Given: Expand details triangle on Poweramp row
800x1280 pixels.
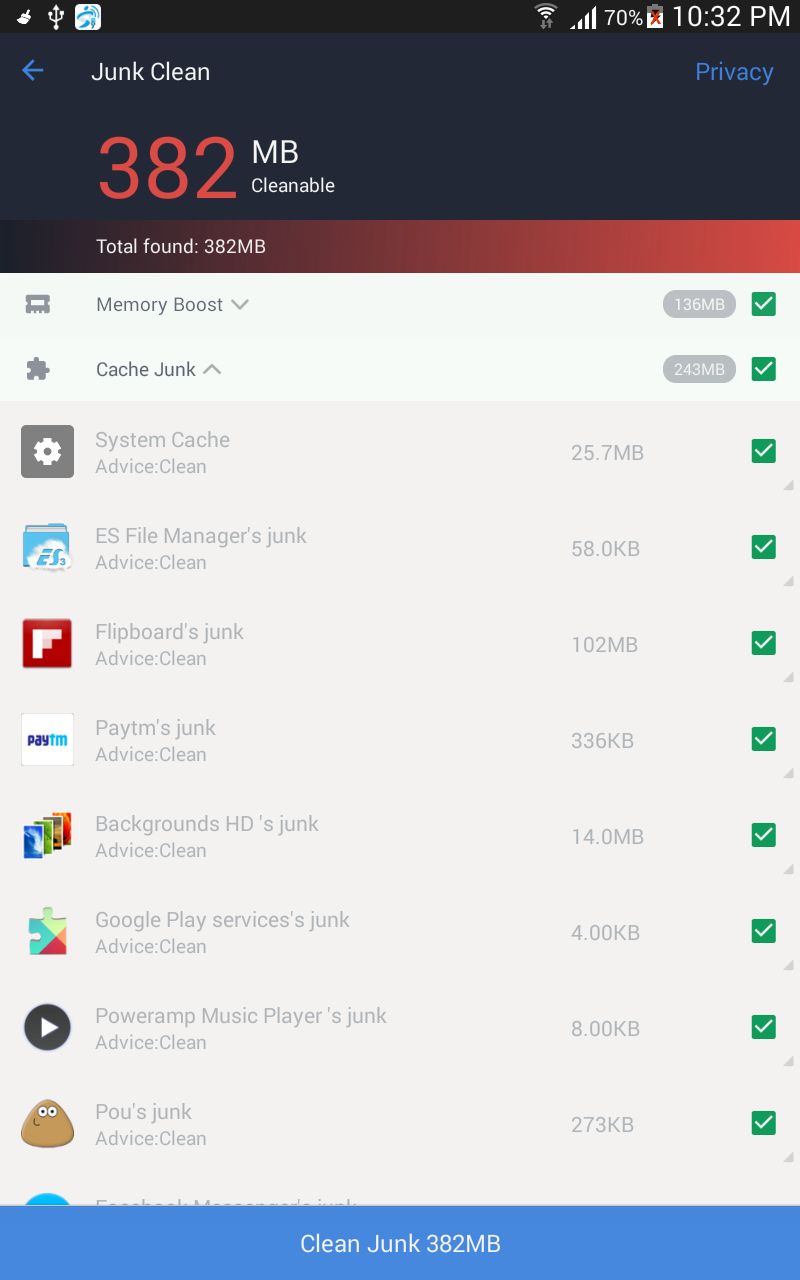Looking at the screenshot, I should 788,1061.
